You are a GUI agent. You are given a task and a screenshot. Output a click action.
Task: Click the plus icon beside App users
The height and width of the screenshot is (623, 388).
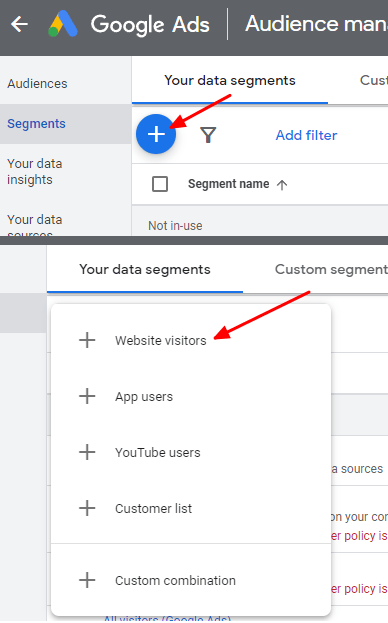[87, 397]
